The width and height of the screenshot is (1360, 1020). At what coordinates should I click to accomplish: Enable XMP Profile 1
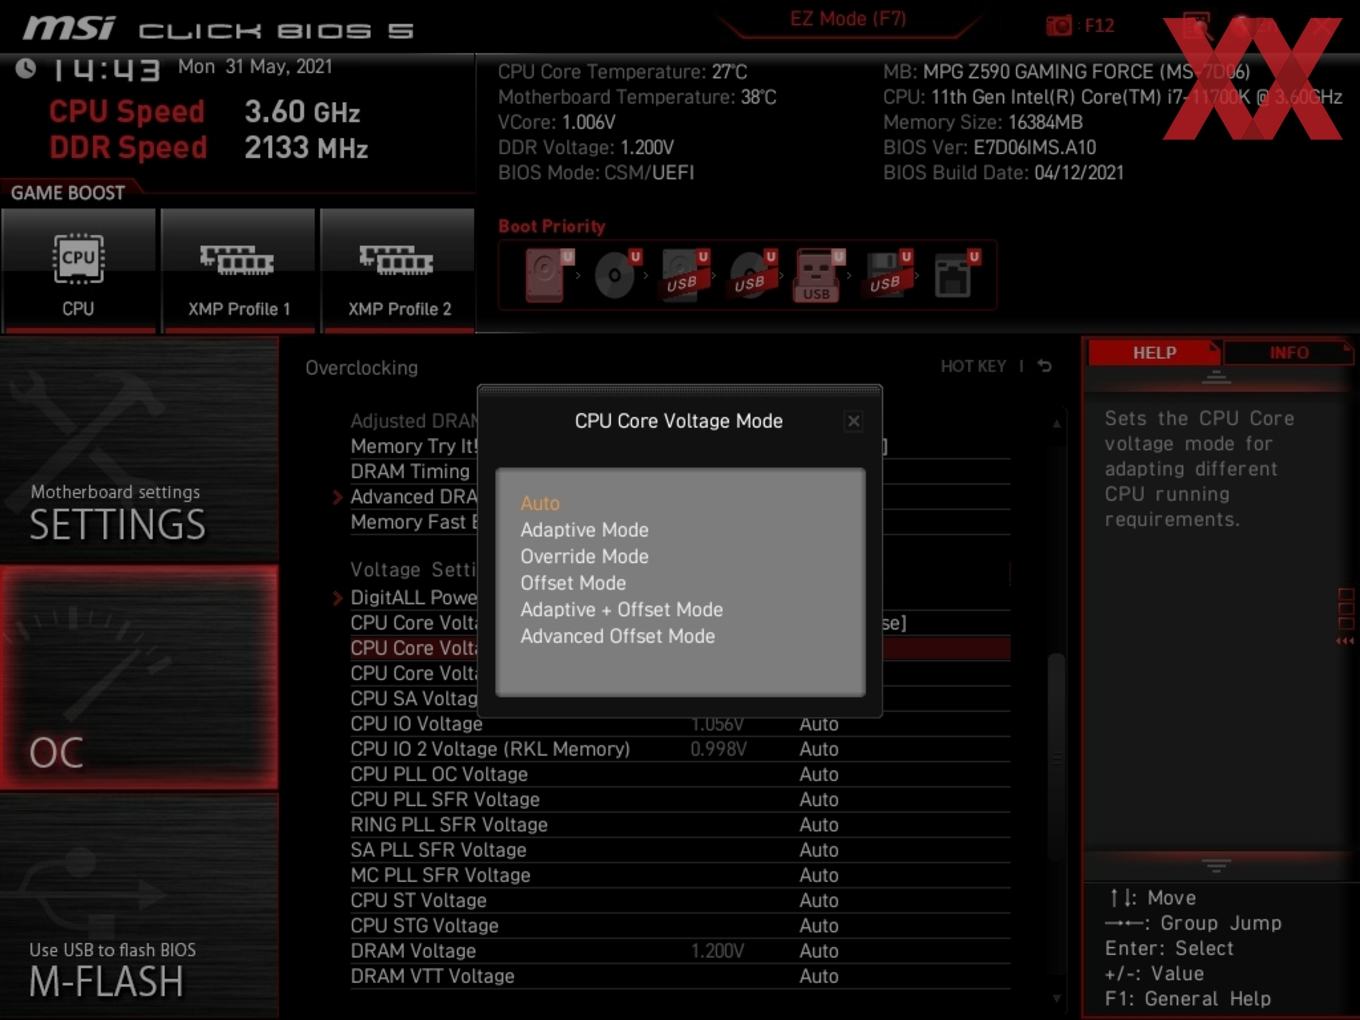238,270
